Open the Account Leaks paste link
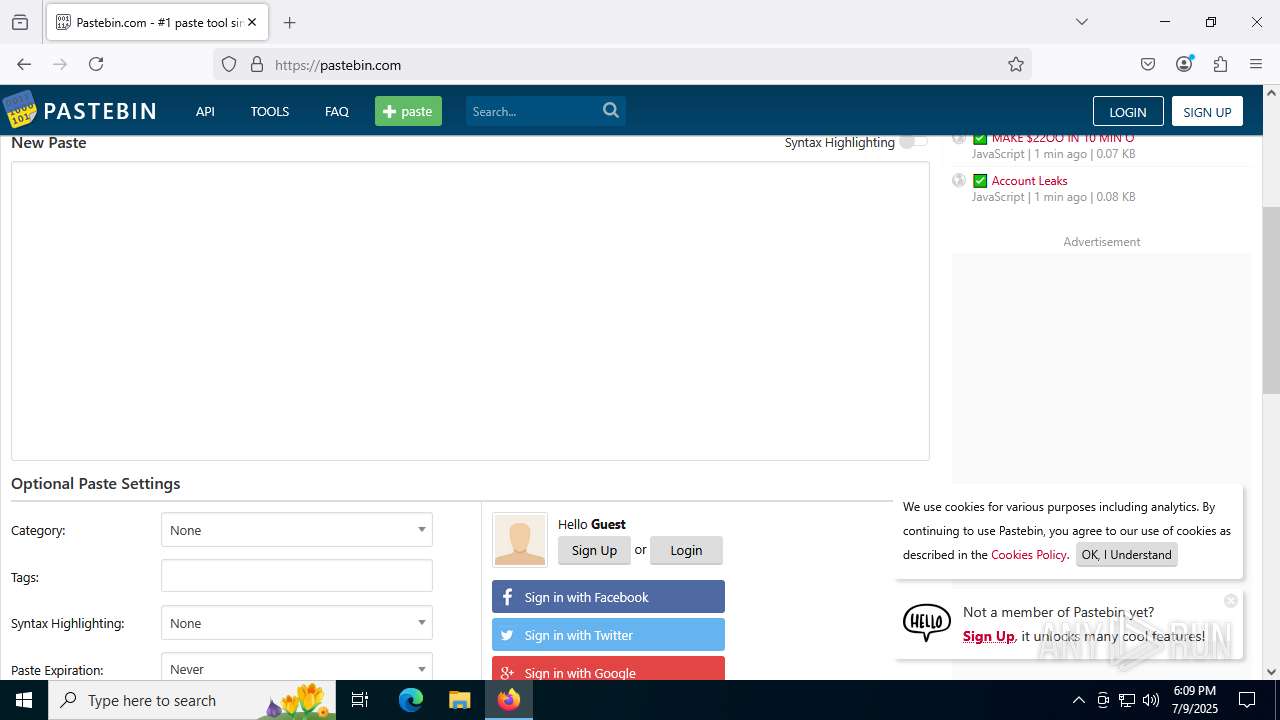The image size is (1280, 720). (x=1030, y=181)
